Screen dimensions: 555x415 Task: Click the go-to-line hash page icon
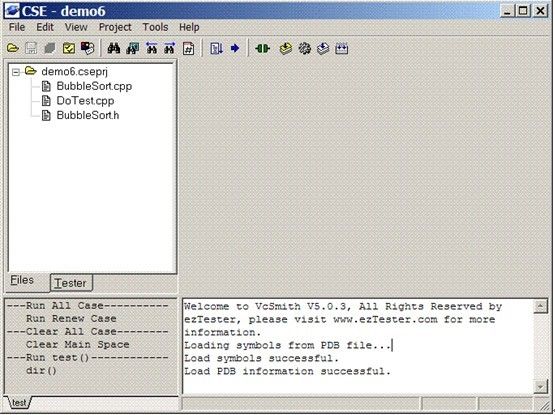pyautogui.click(x=188, y=48)
